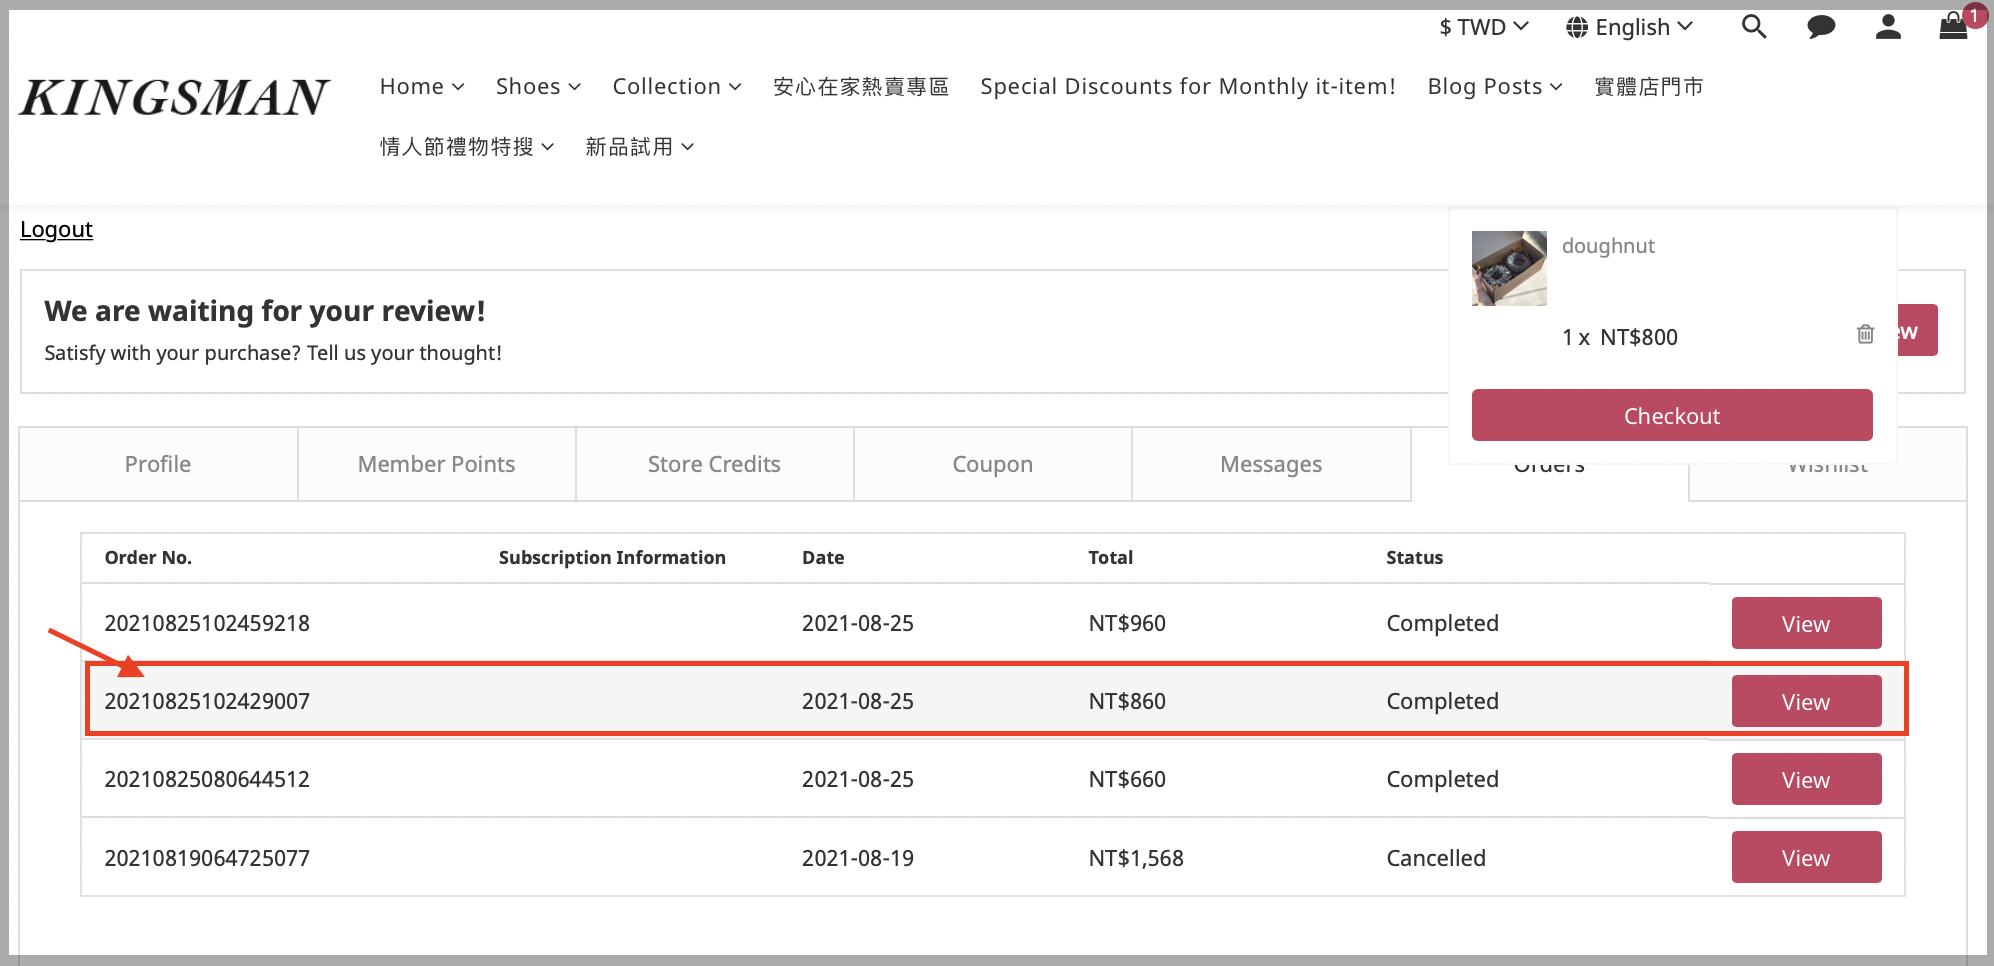The width and height of the screenshot is (1994, 966).
Task: Click the doughnut product thumbnail
Action: click(x=1509, y=268)
